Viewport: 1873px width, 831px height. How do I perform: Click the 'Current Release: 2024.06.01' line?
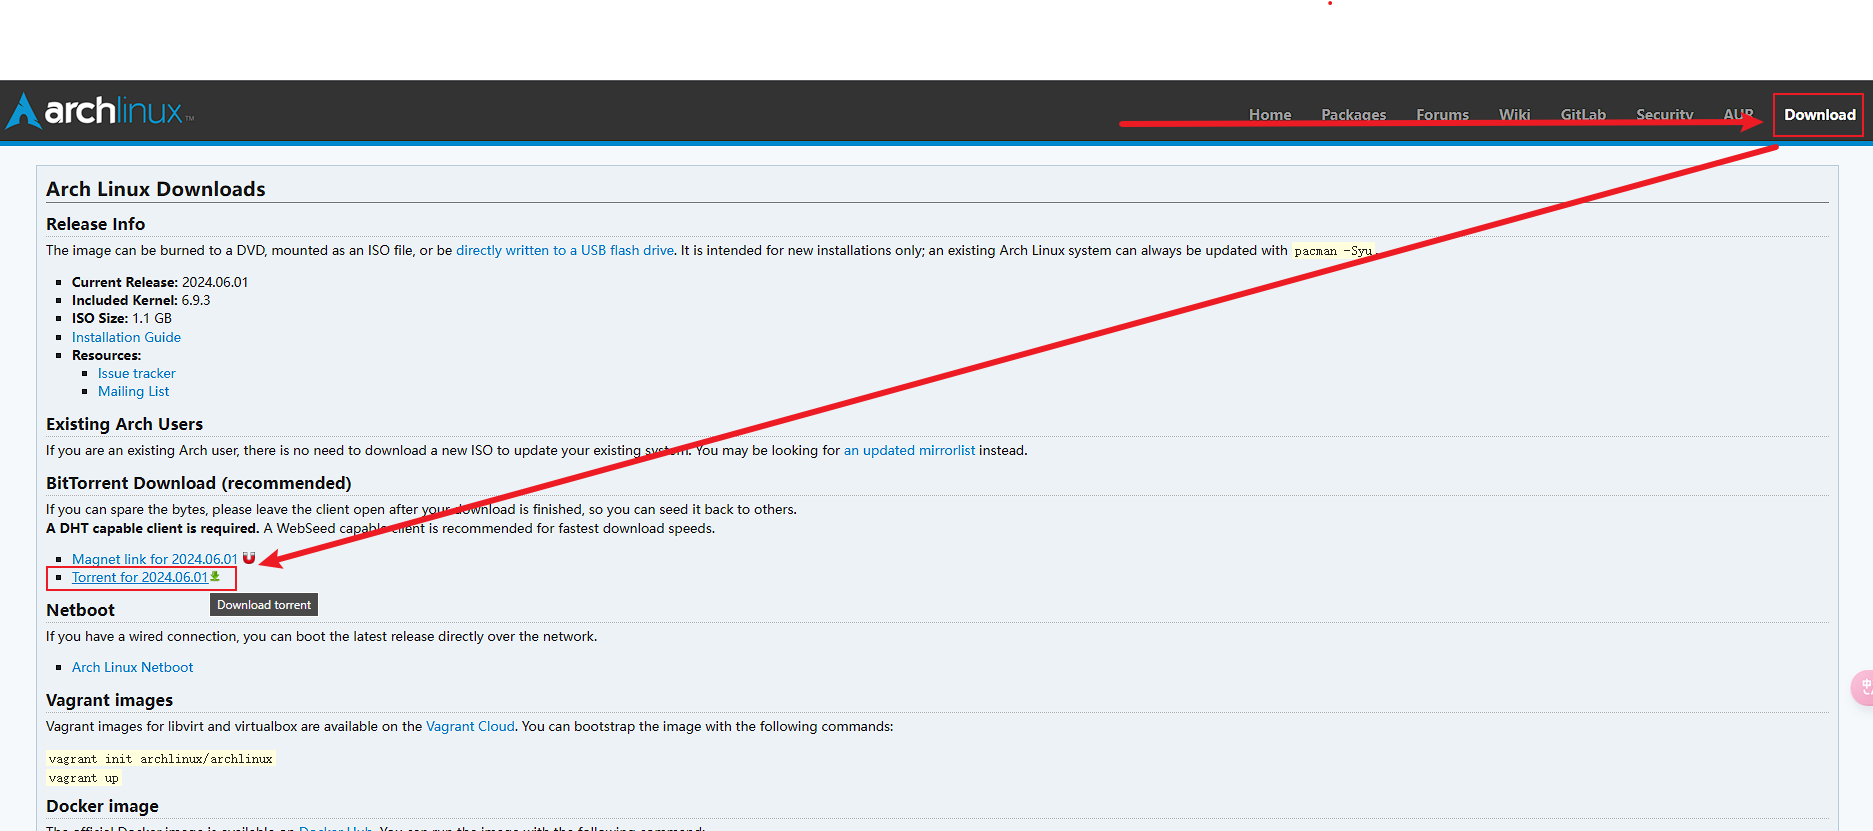click(160, 282)
